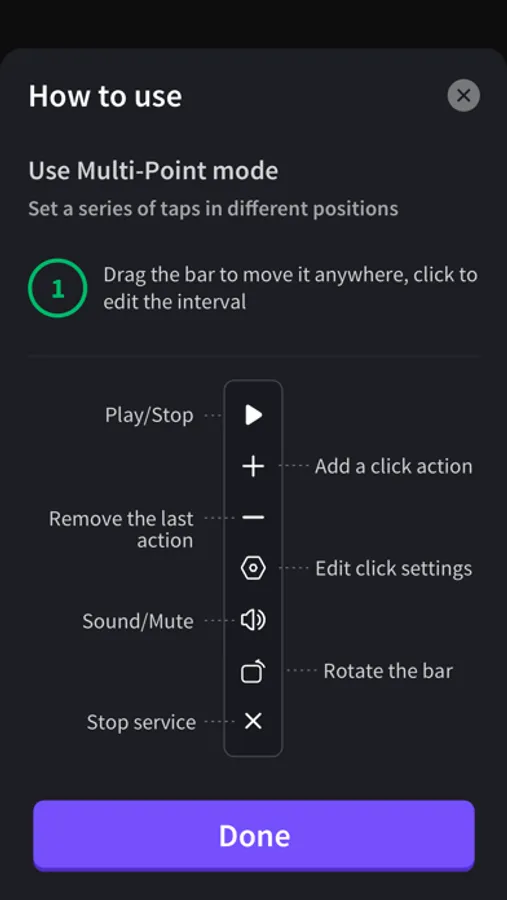Image resolution: width=507 pixels, height=900 pixels.
Task: Click the Rotate the bar label
Action: click(x=388, y=671)
